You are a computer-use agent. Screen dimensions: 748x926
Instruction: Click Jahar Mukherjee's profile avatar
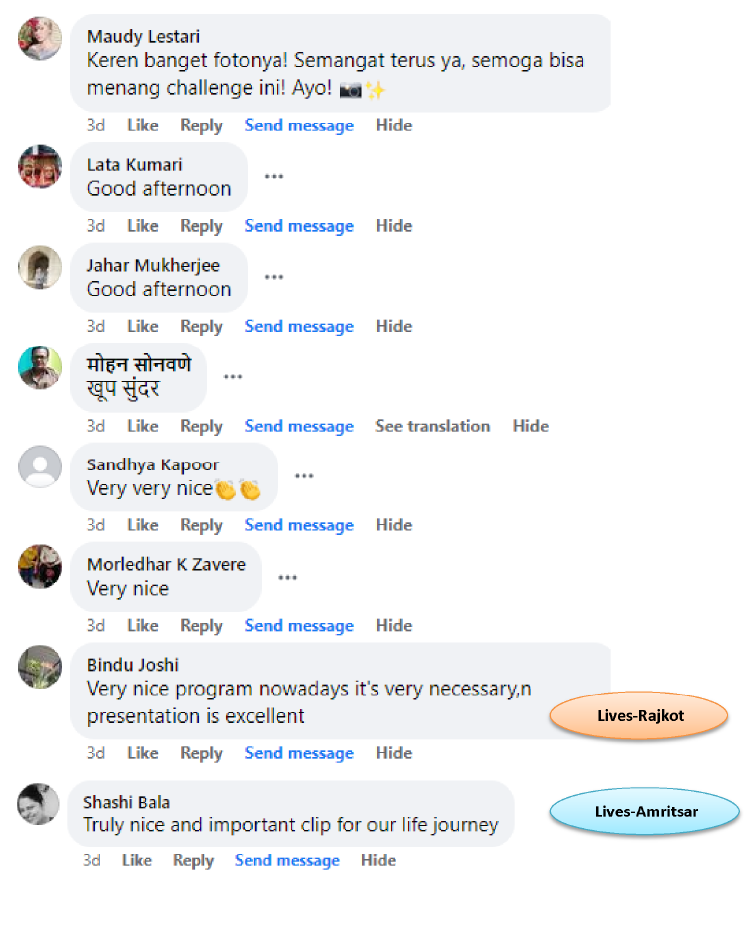[40, 267]
